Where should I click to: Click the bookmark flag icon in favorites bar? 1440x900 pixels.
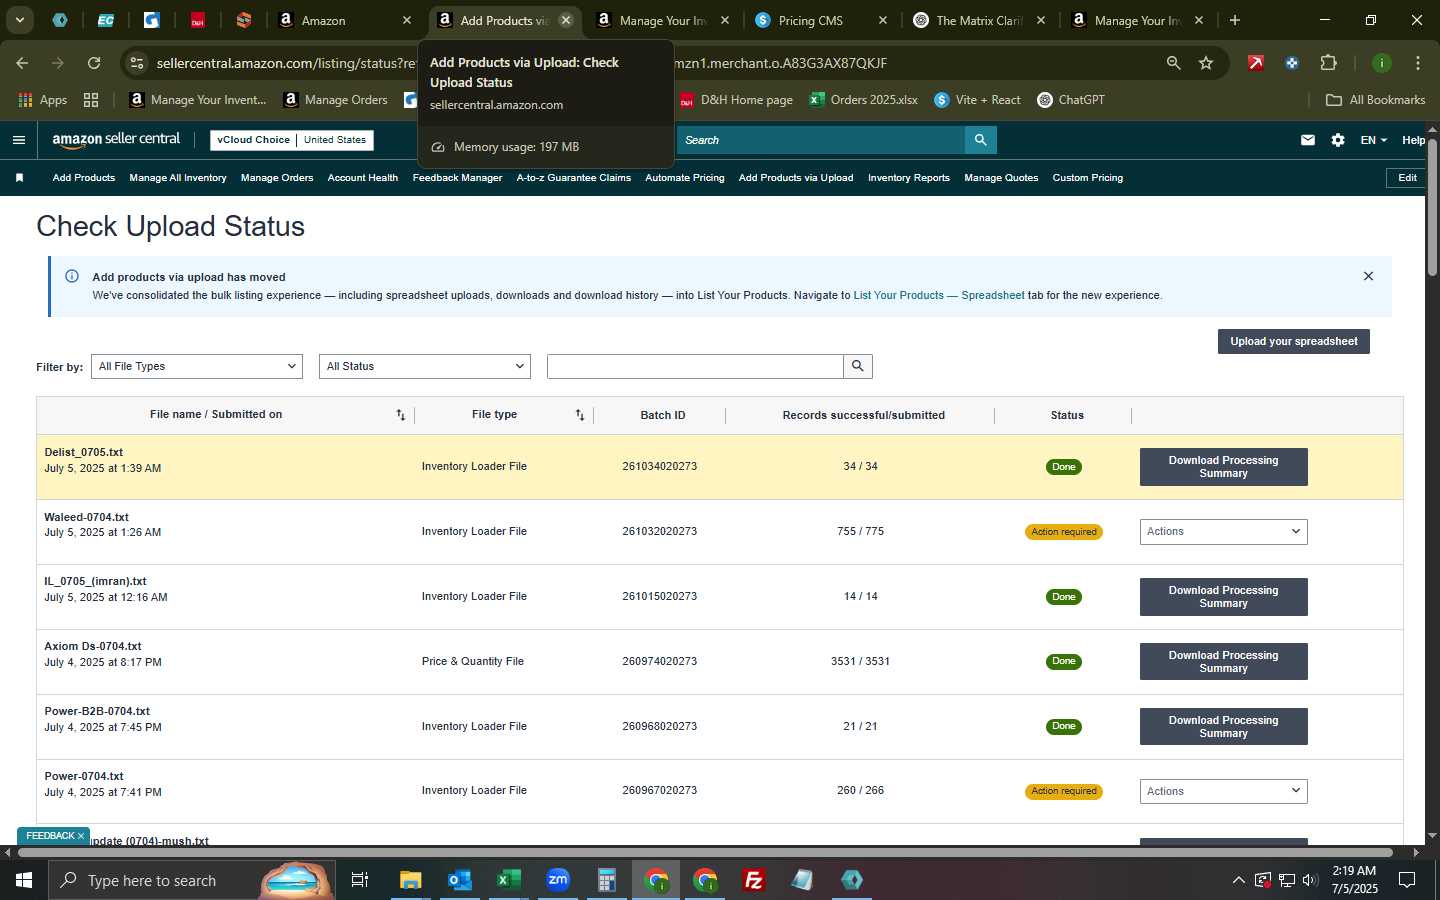click(19, 178)
